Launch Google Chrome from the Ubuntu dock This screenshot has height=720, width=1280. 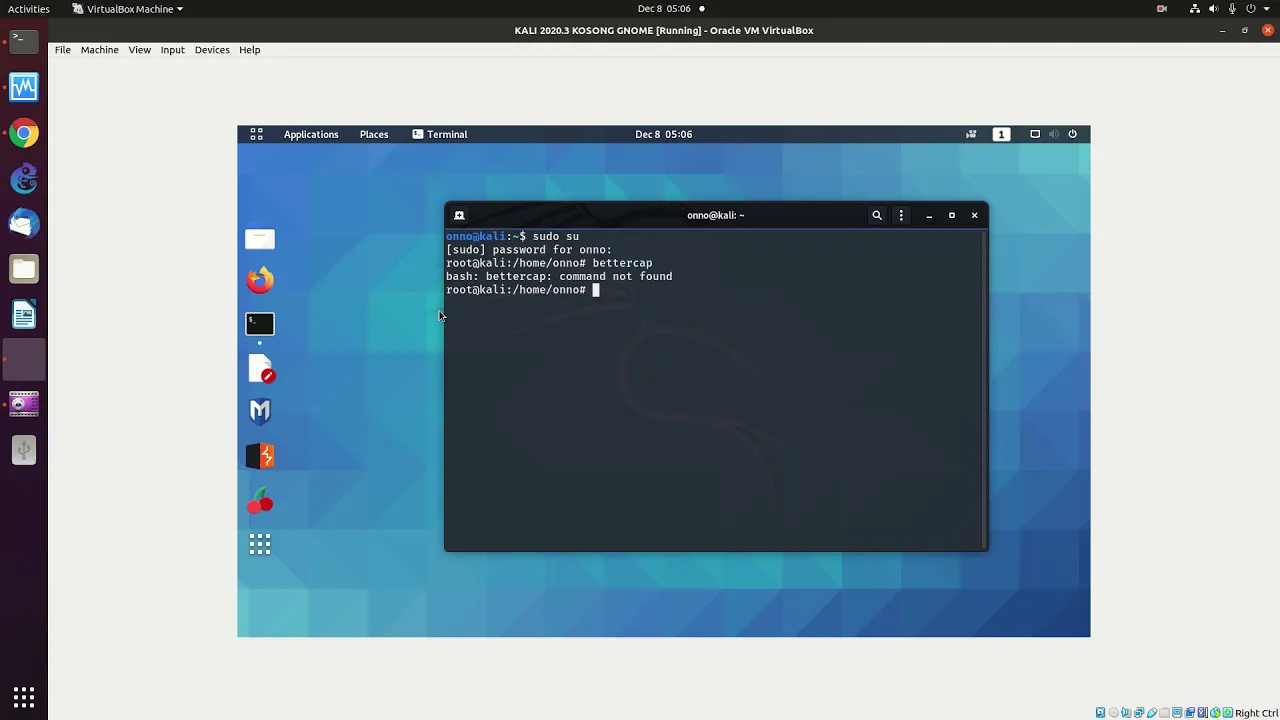(24, 133)
